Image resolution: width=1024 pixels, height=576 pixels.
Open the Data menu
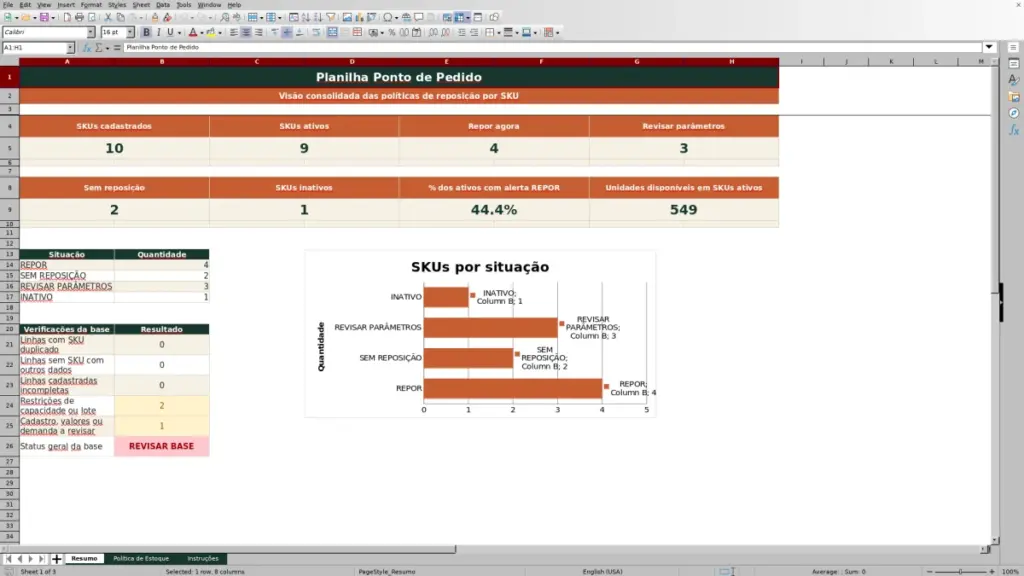[163, 5]
